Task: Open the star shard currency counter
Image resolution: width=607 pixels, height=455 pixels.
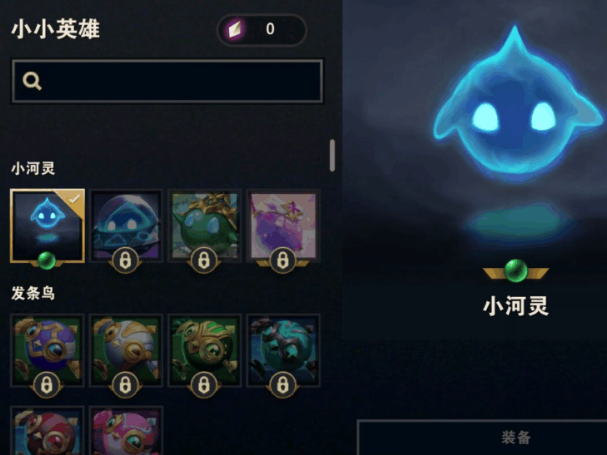Action: (x=262, y=30)
